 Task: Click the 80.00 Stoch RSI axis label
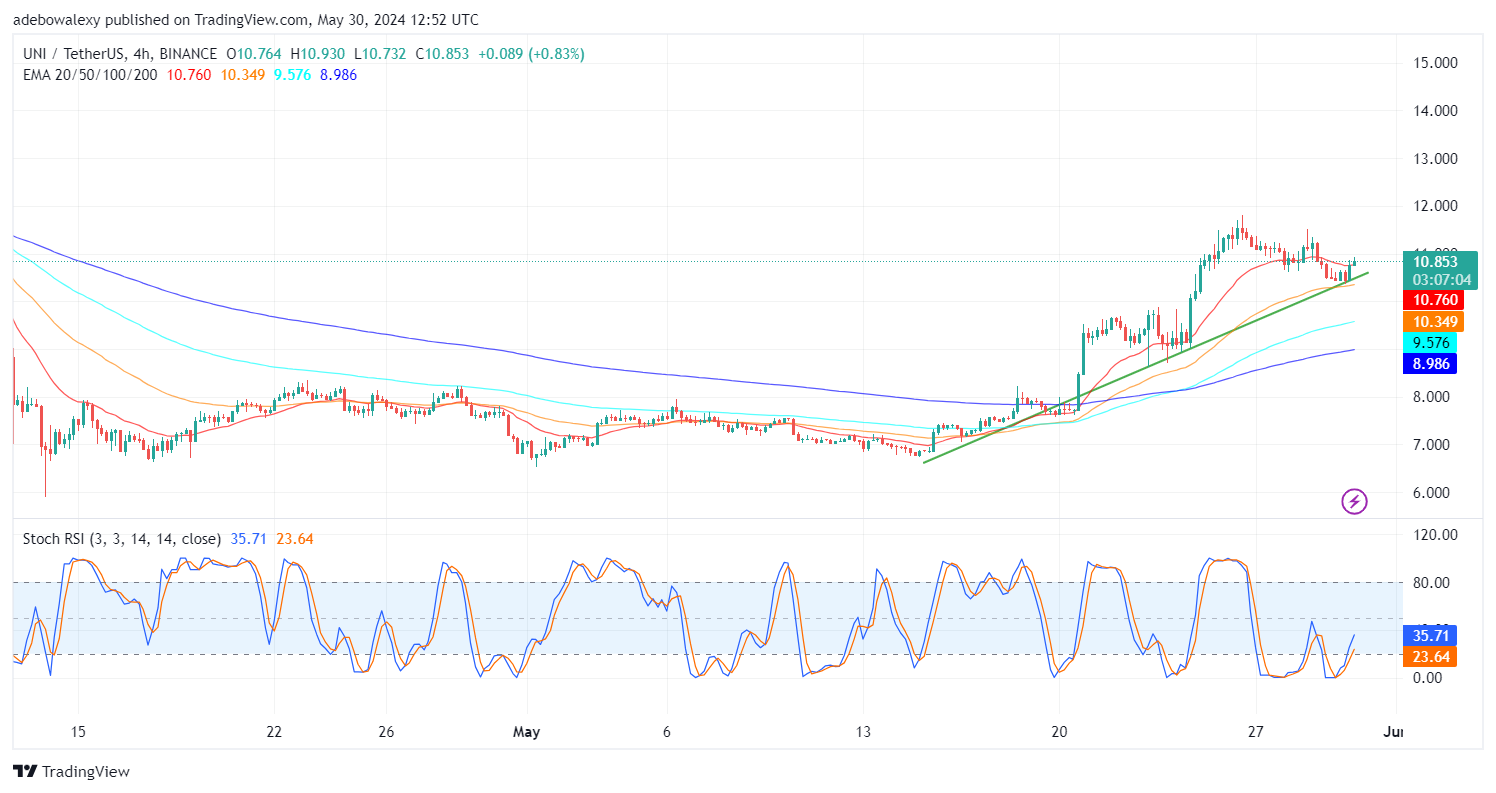point(1431,582)
